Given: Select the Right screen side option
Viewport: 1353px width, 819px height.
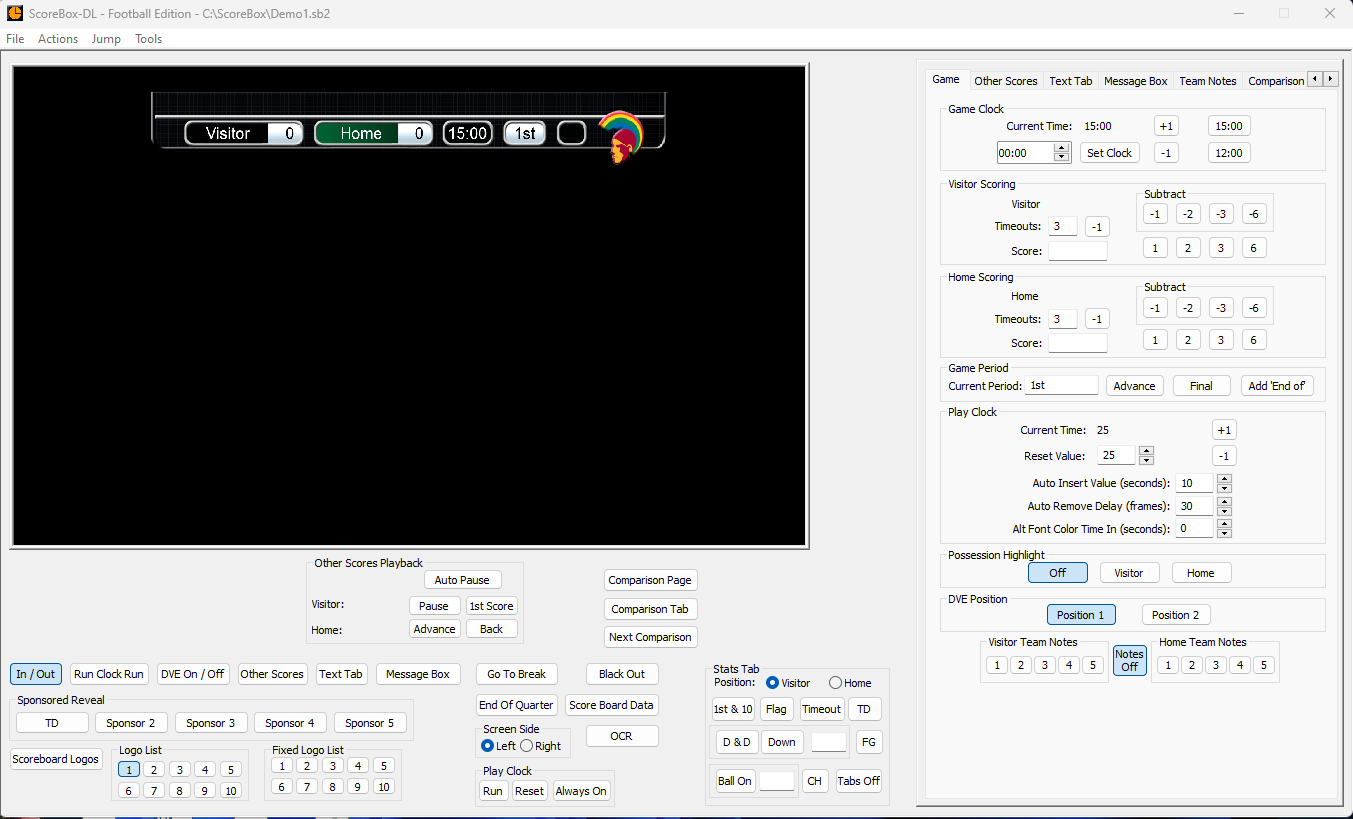Looking at the screenshot, I should pyautogui.click(x=527, y=744).
